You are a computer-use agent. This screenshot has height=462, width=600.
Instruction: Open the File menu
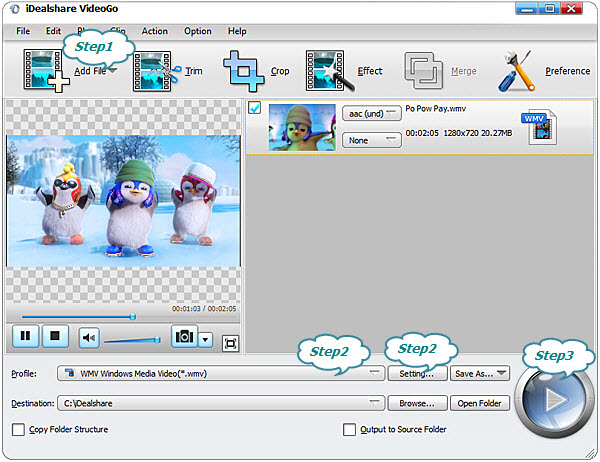click(23, 31)
